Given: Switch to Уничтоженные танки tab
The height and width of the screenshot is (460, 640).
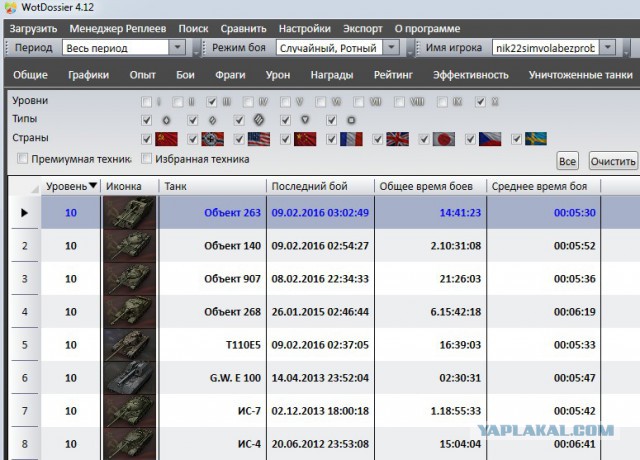Looking at the screenshot, I should click(580, 75).
